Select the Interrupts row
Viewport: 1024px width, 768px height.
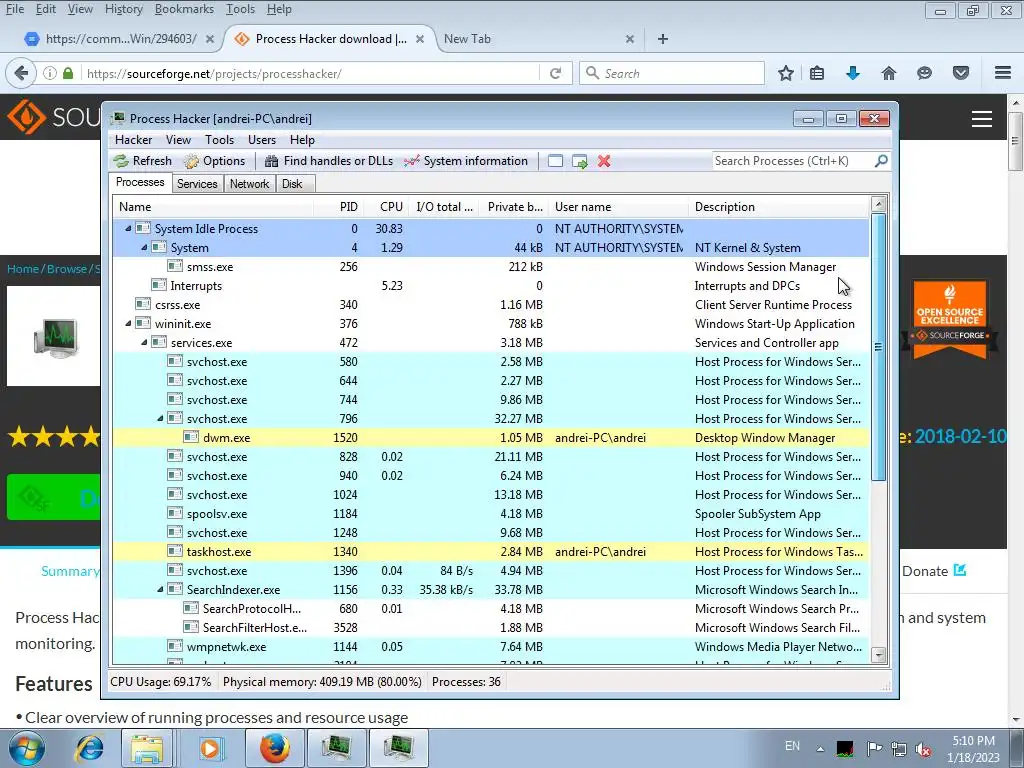[x=490, y=285]
